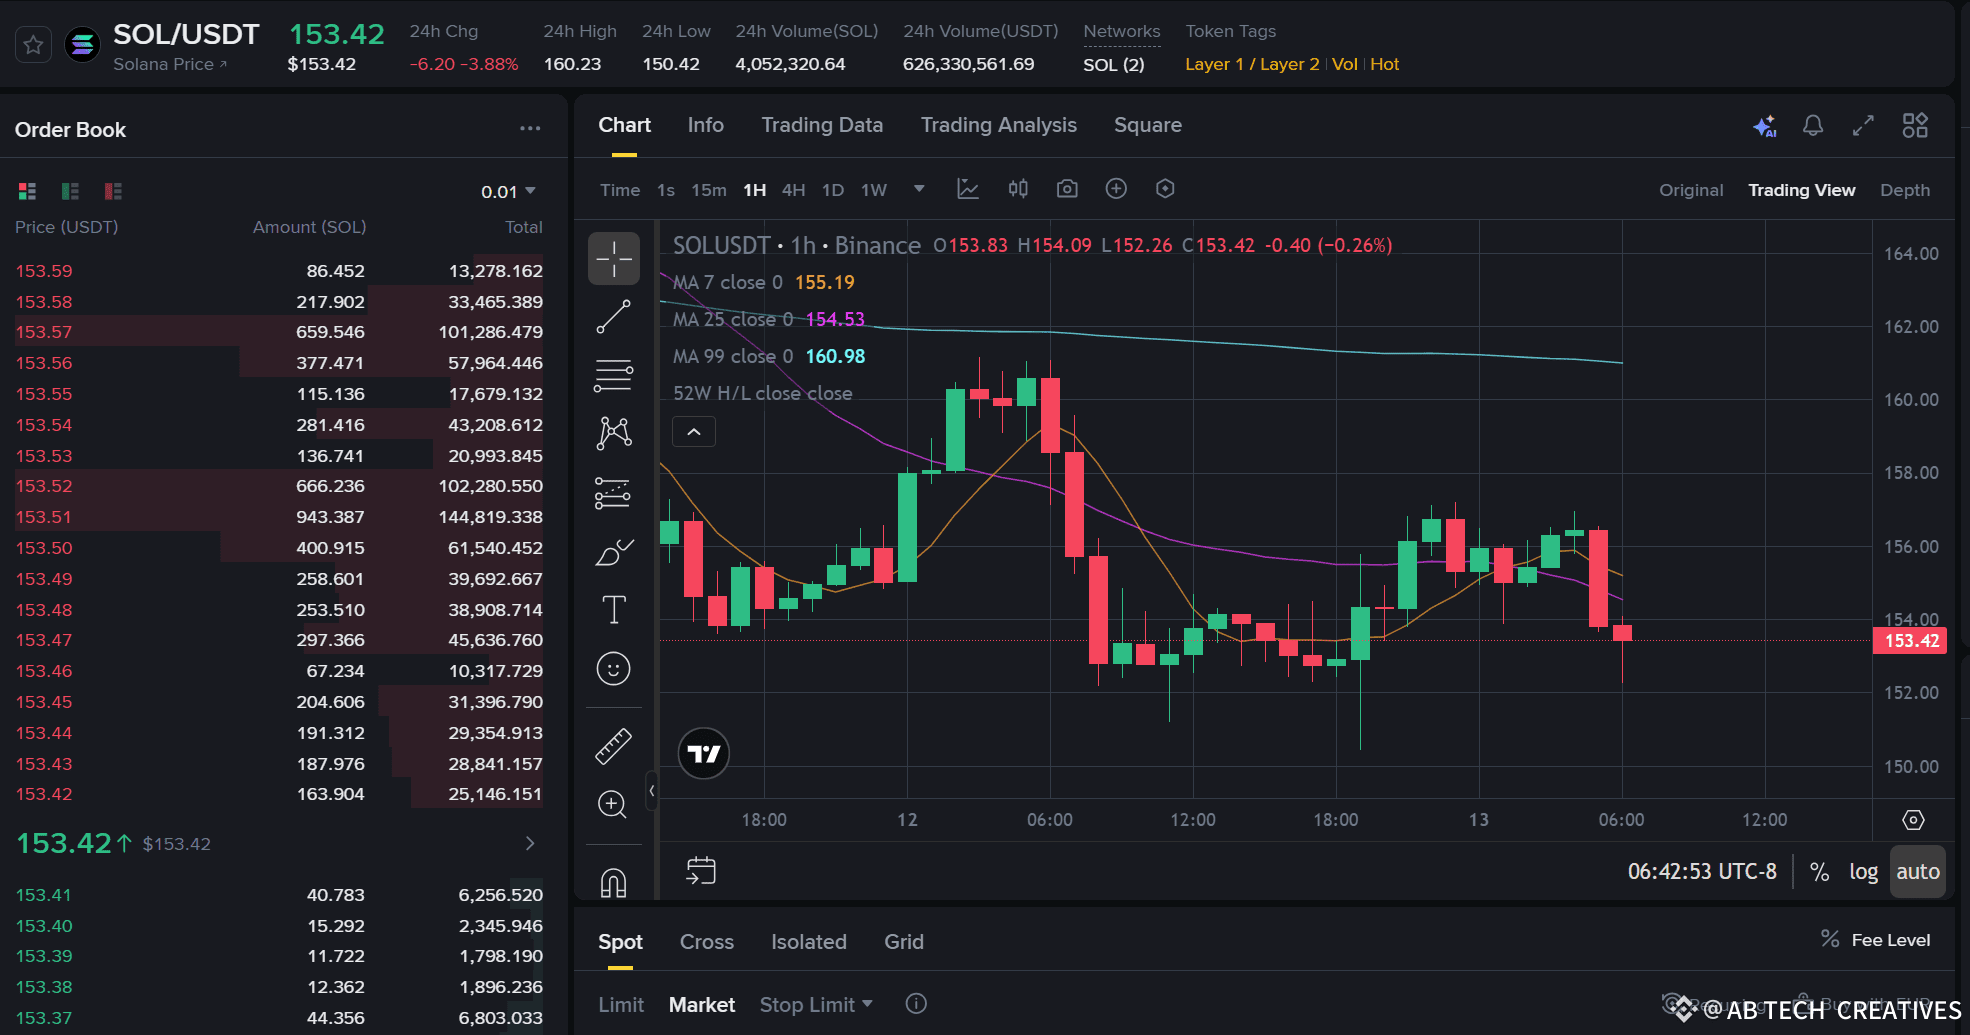Show buy orders only order book view
This screenshot has width=1970, height=1035.
70,191
